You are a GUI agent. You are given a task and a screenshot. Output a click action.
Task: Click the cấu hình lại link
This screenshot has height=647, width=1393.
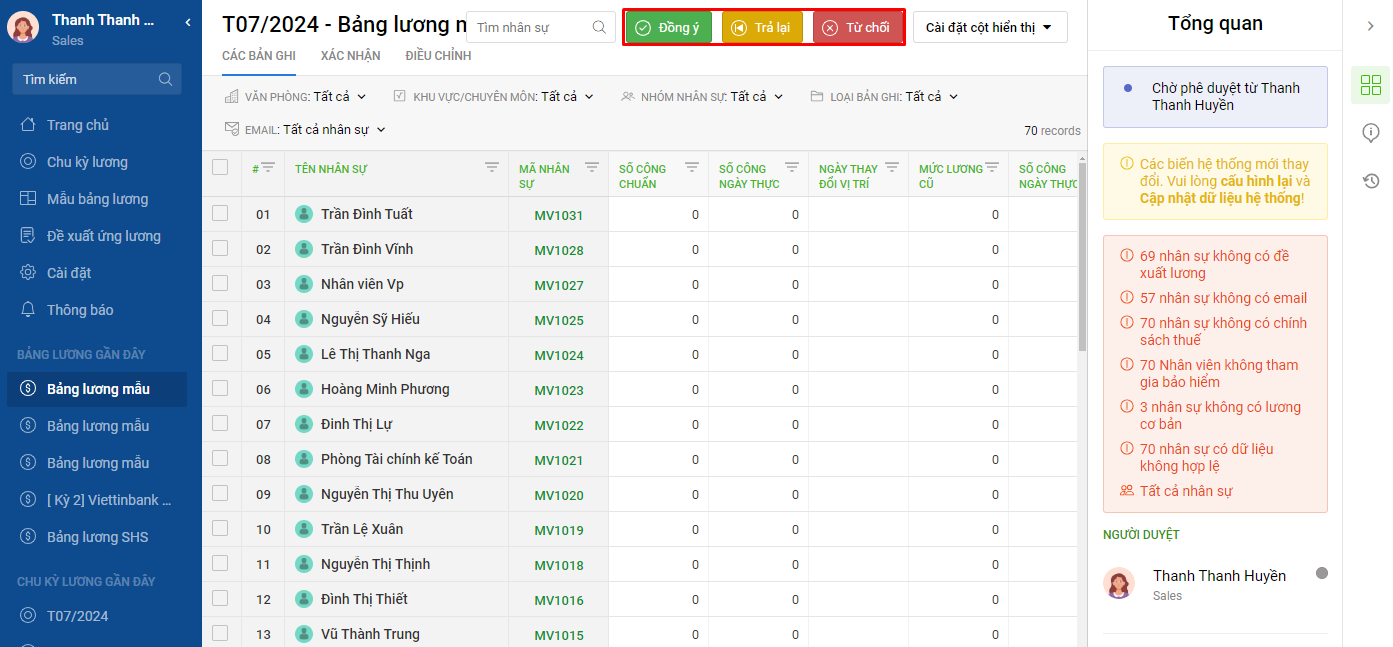(1257, 181)
